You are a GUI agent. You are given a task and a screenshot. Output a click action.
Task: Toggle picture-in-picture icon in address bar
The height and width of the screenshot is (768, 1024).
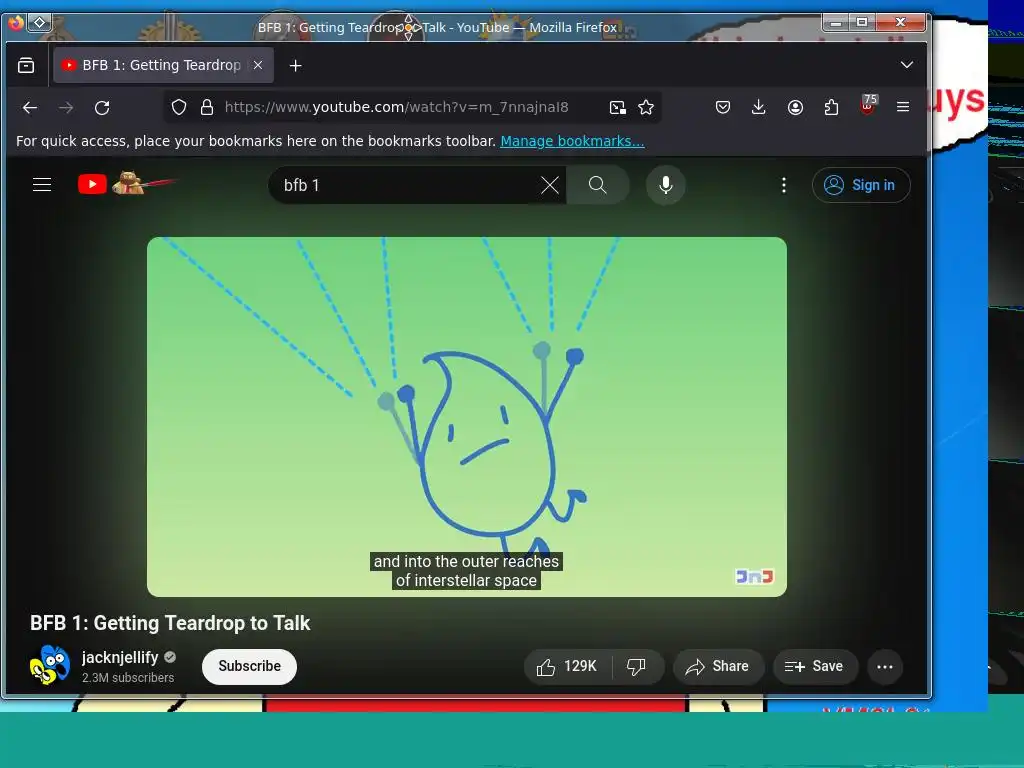click(x=617, y=107)
